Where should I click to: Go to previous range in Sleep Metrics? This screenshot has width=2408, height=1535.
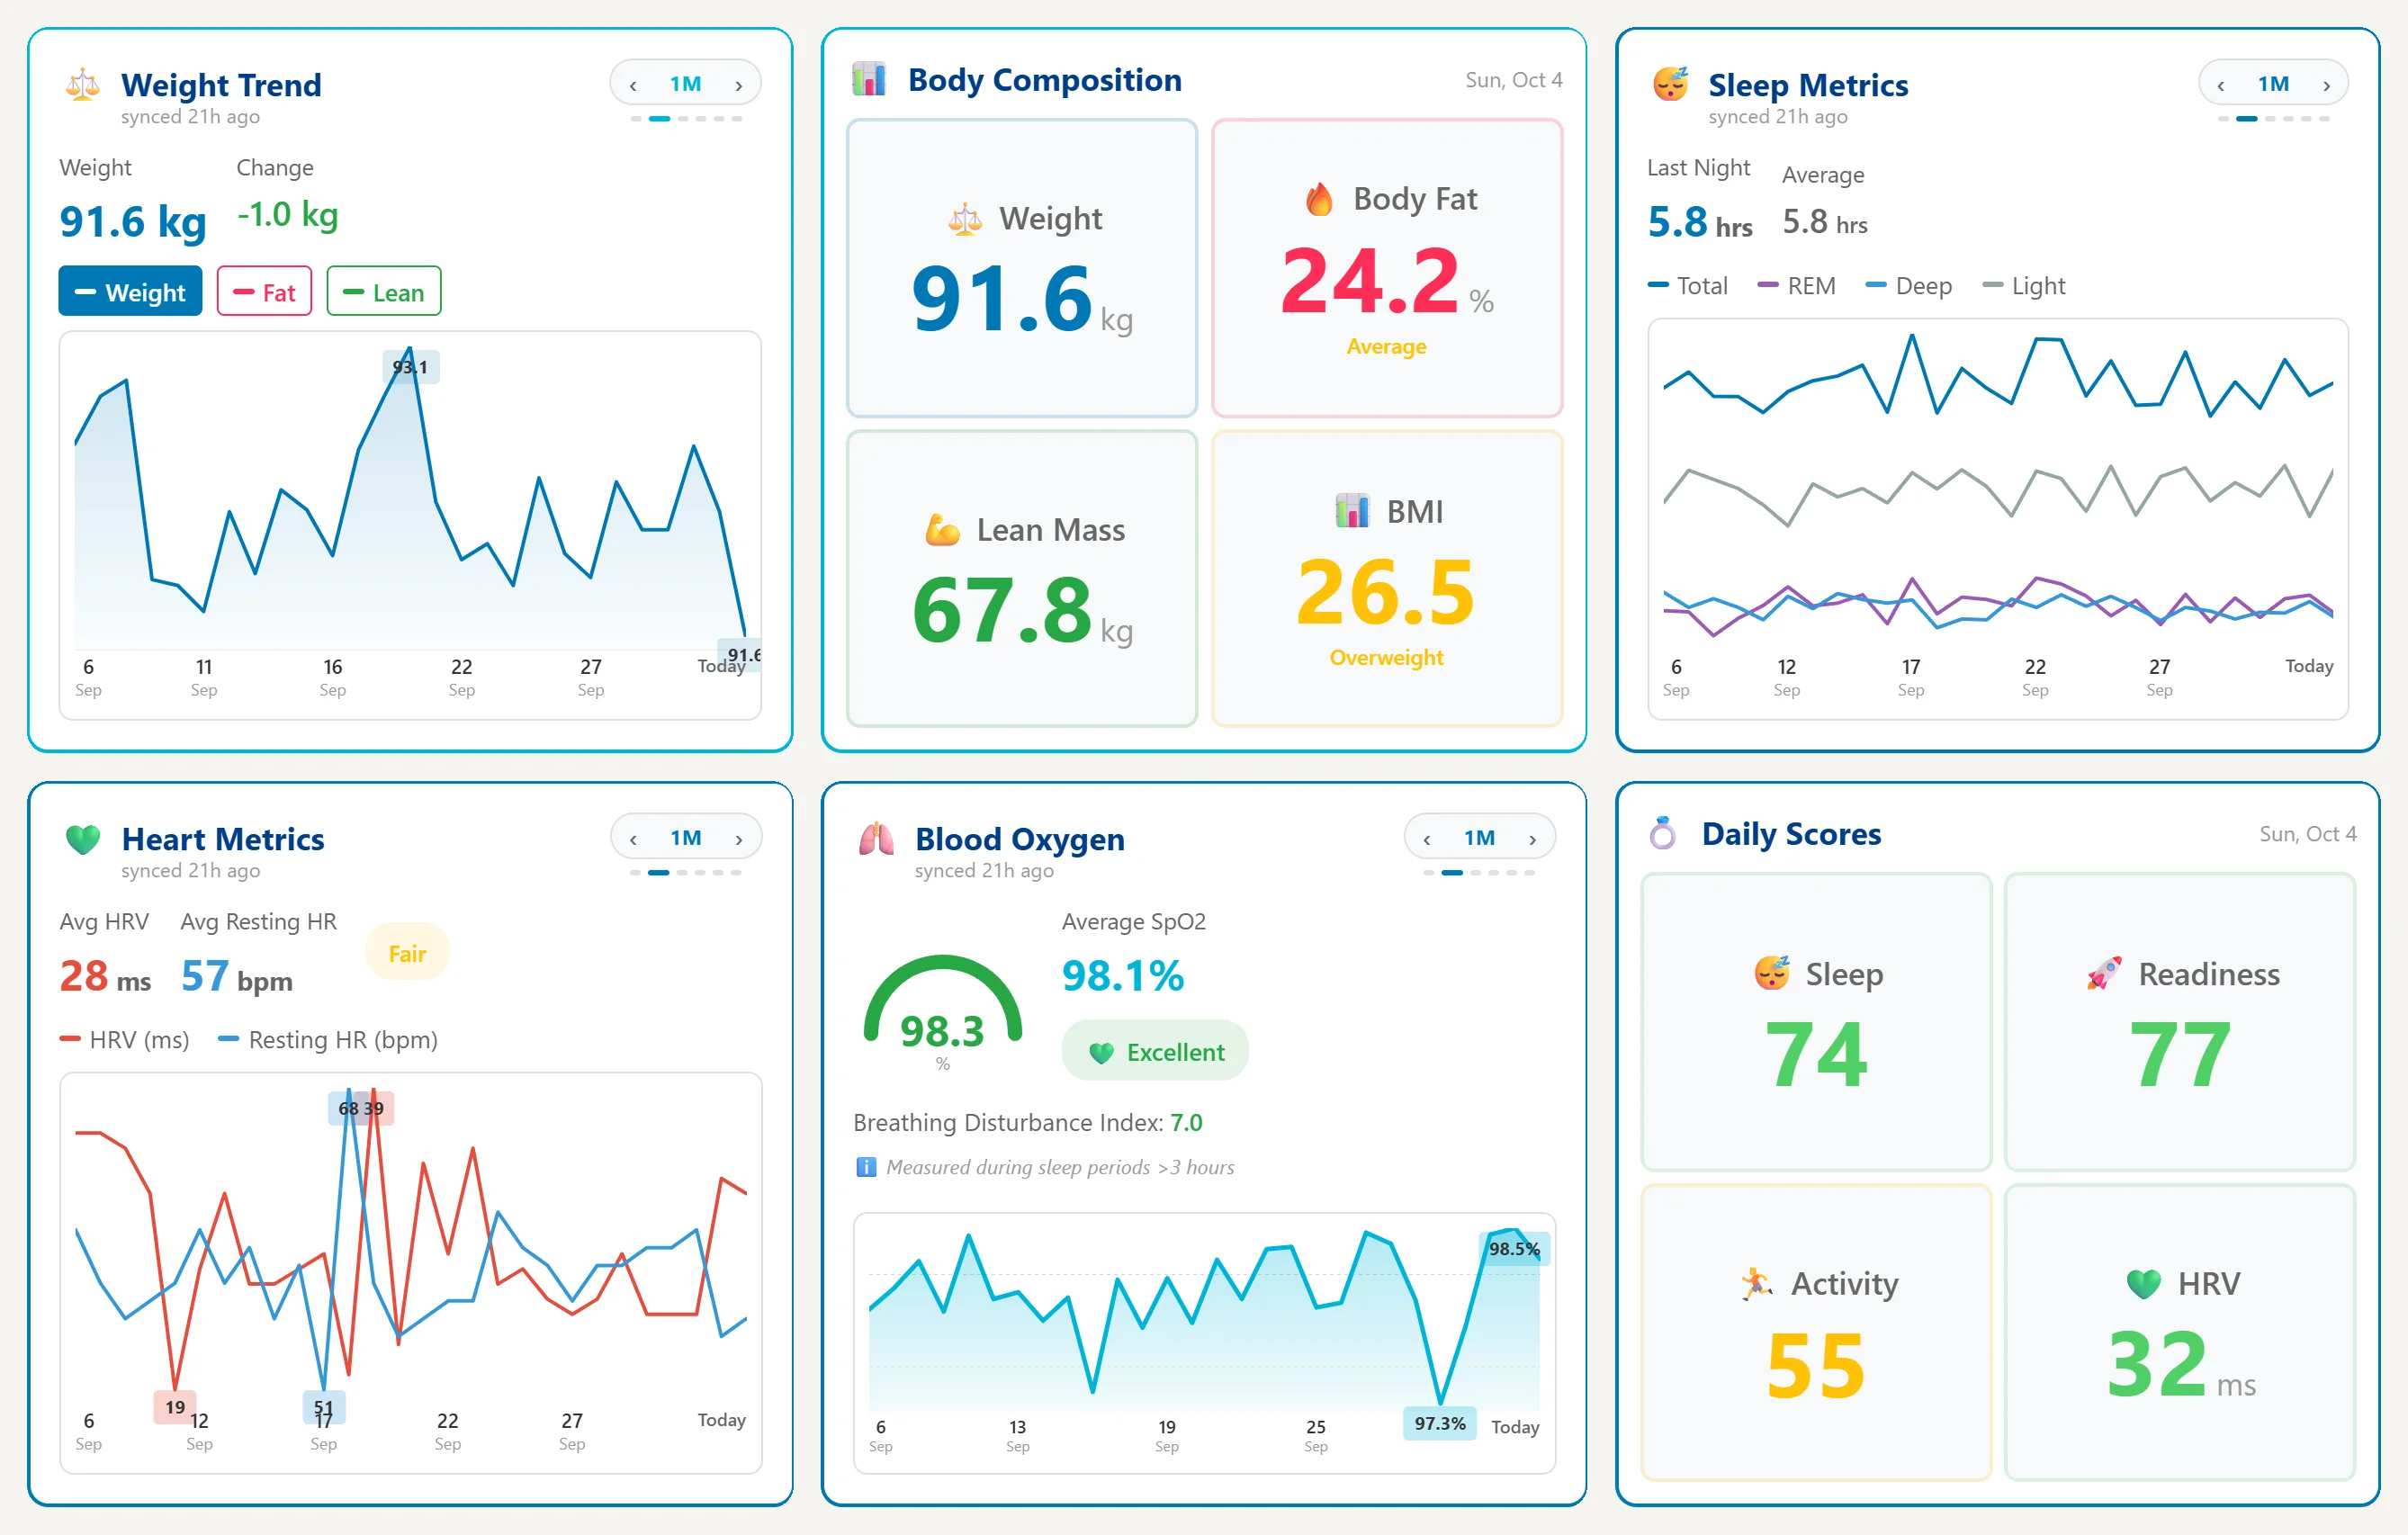(2221, 85)
